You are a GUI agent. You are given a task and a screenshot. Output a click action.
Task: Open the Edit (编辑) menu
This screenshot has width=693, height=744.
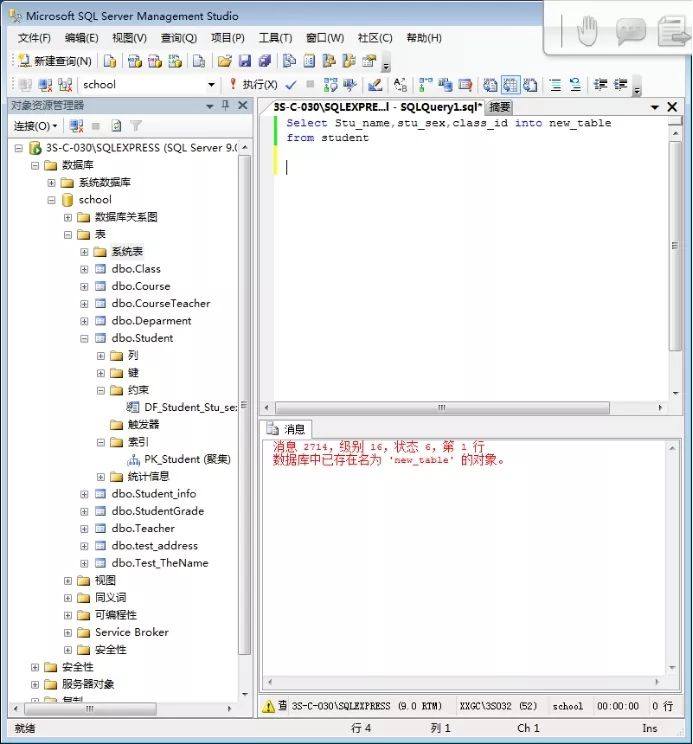tap(81, 38)
